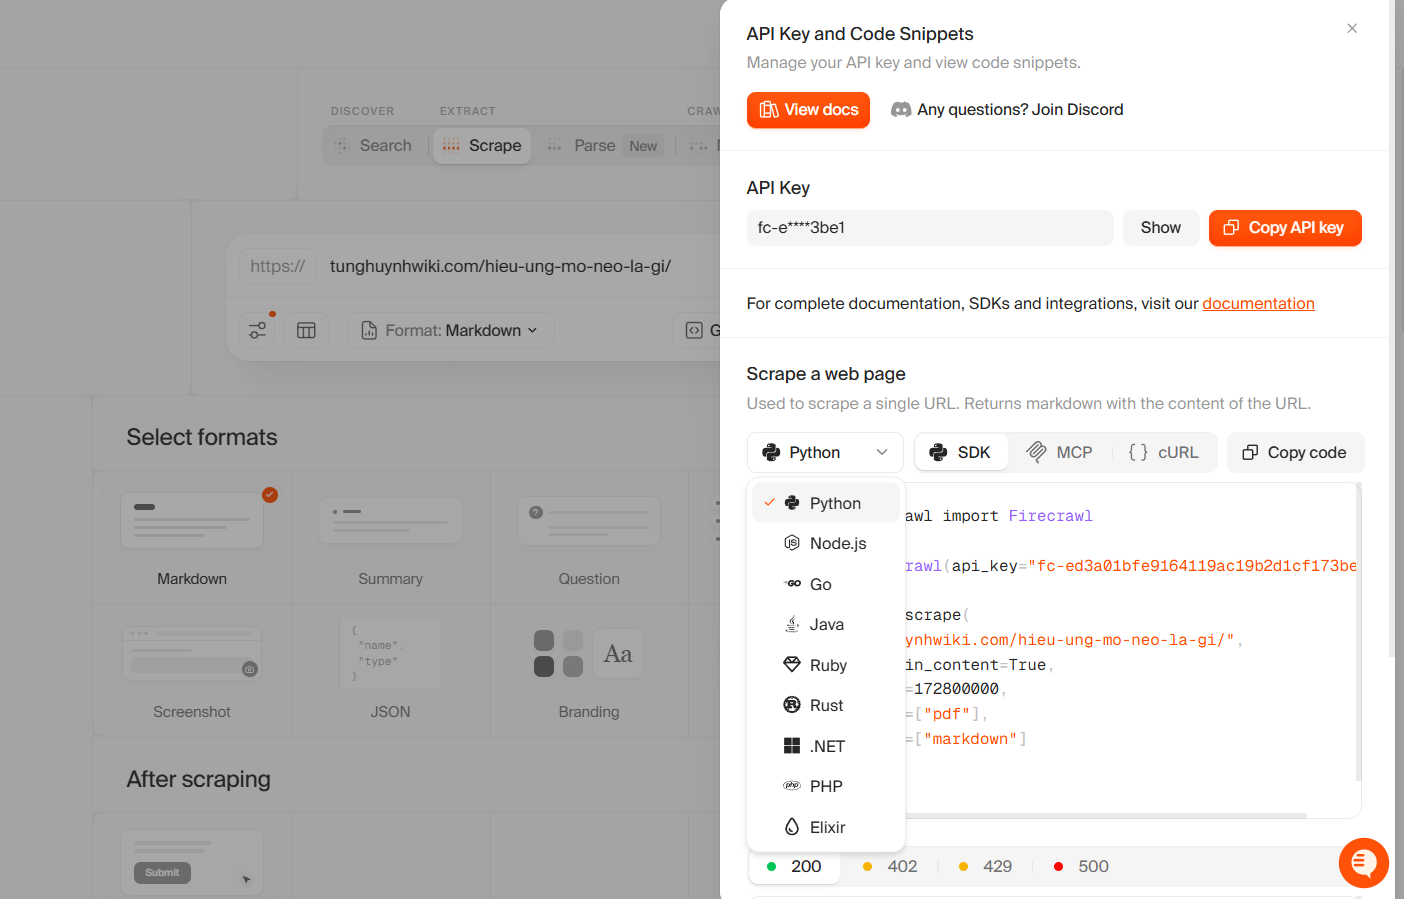
Task: Open the View docs button
Action: coord(808,110)
